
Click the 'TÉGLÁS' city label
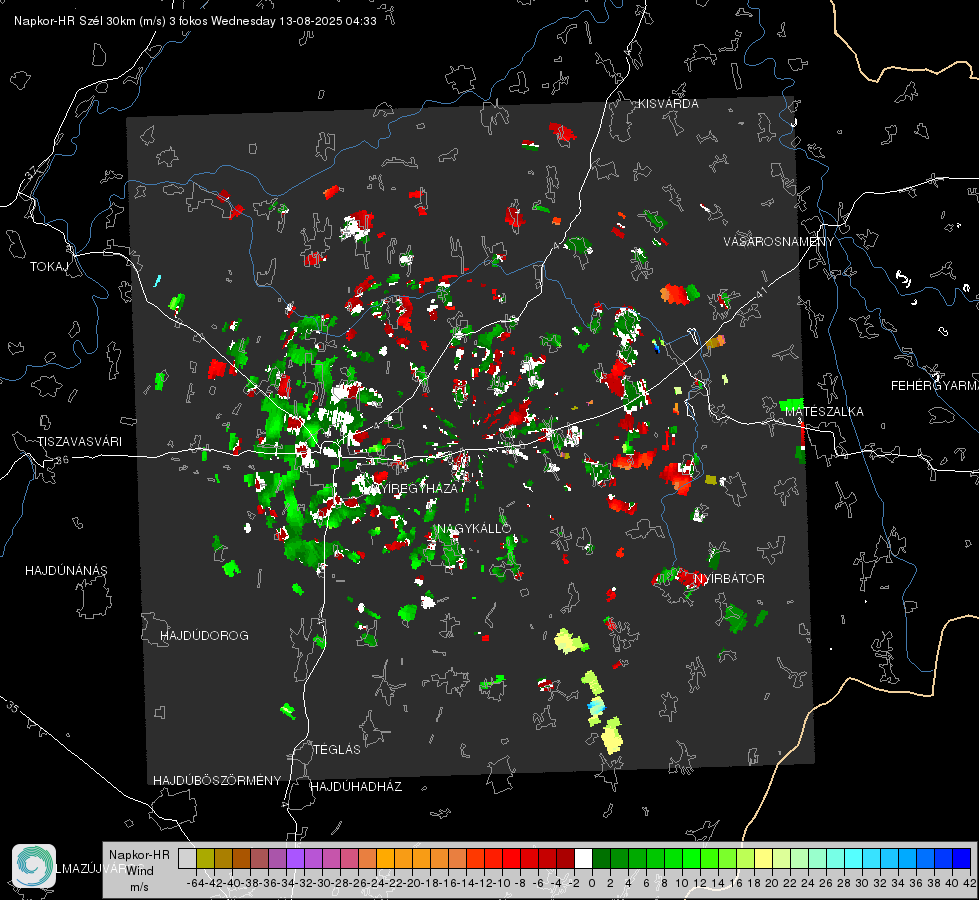pos(337,750)
